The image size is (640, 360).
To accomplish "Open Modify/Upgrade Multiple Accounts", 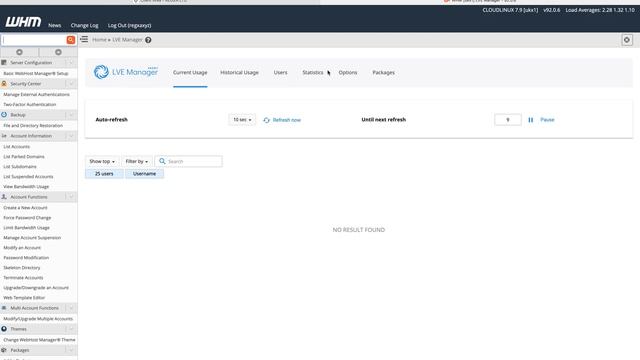I will 38,318.
